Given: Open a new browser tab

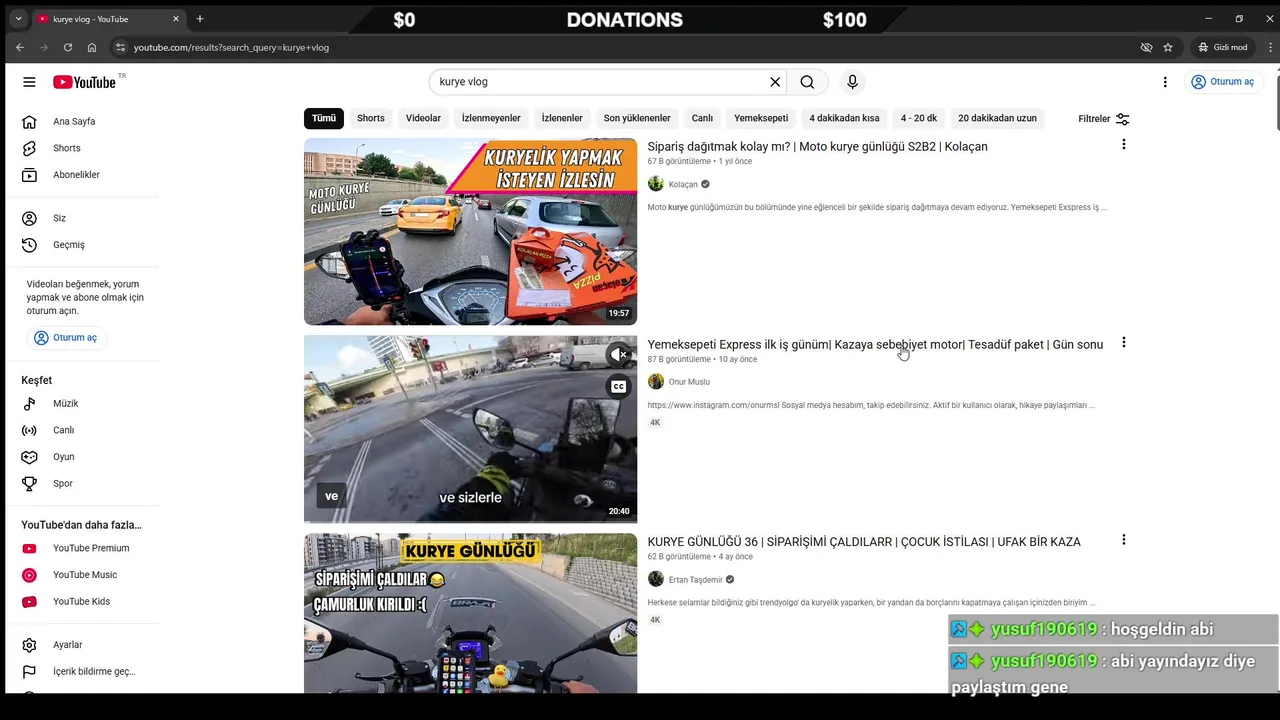Looking at the screenshot, I should 200,19.
